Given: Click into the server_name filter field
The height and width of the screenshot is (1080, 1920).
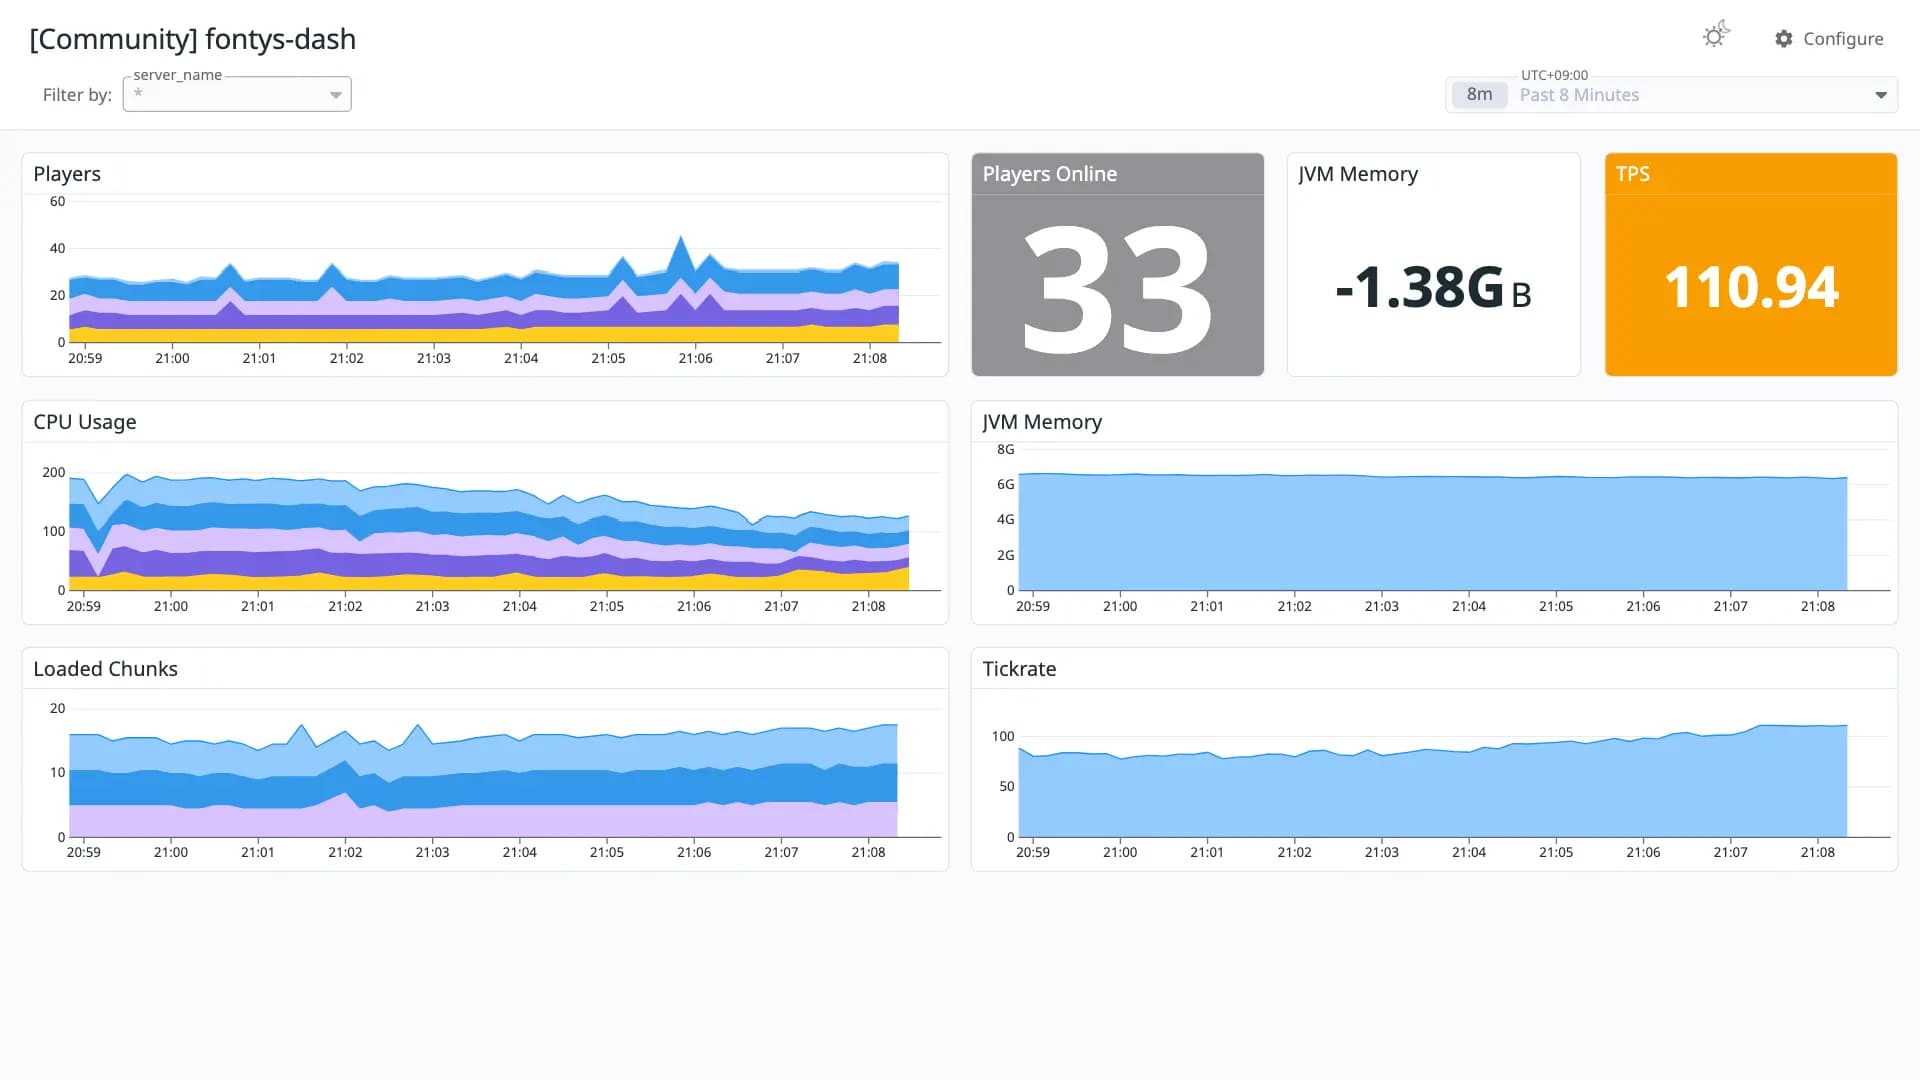Looking at the screenshot, I should (x=237, y=94).
